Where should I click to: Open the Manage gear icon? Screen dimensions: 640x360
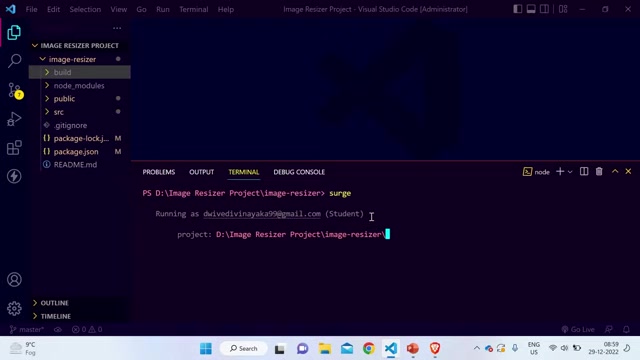14,308
